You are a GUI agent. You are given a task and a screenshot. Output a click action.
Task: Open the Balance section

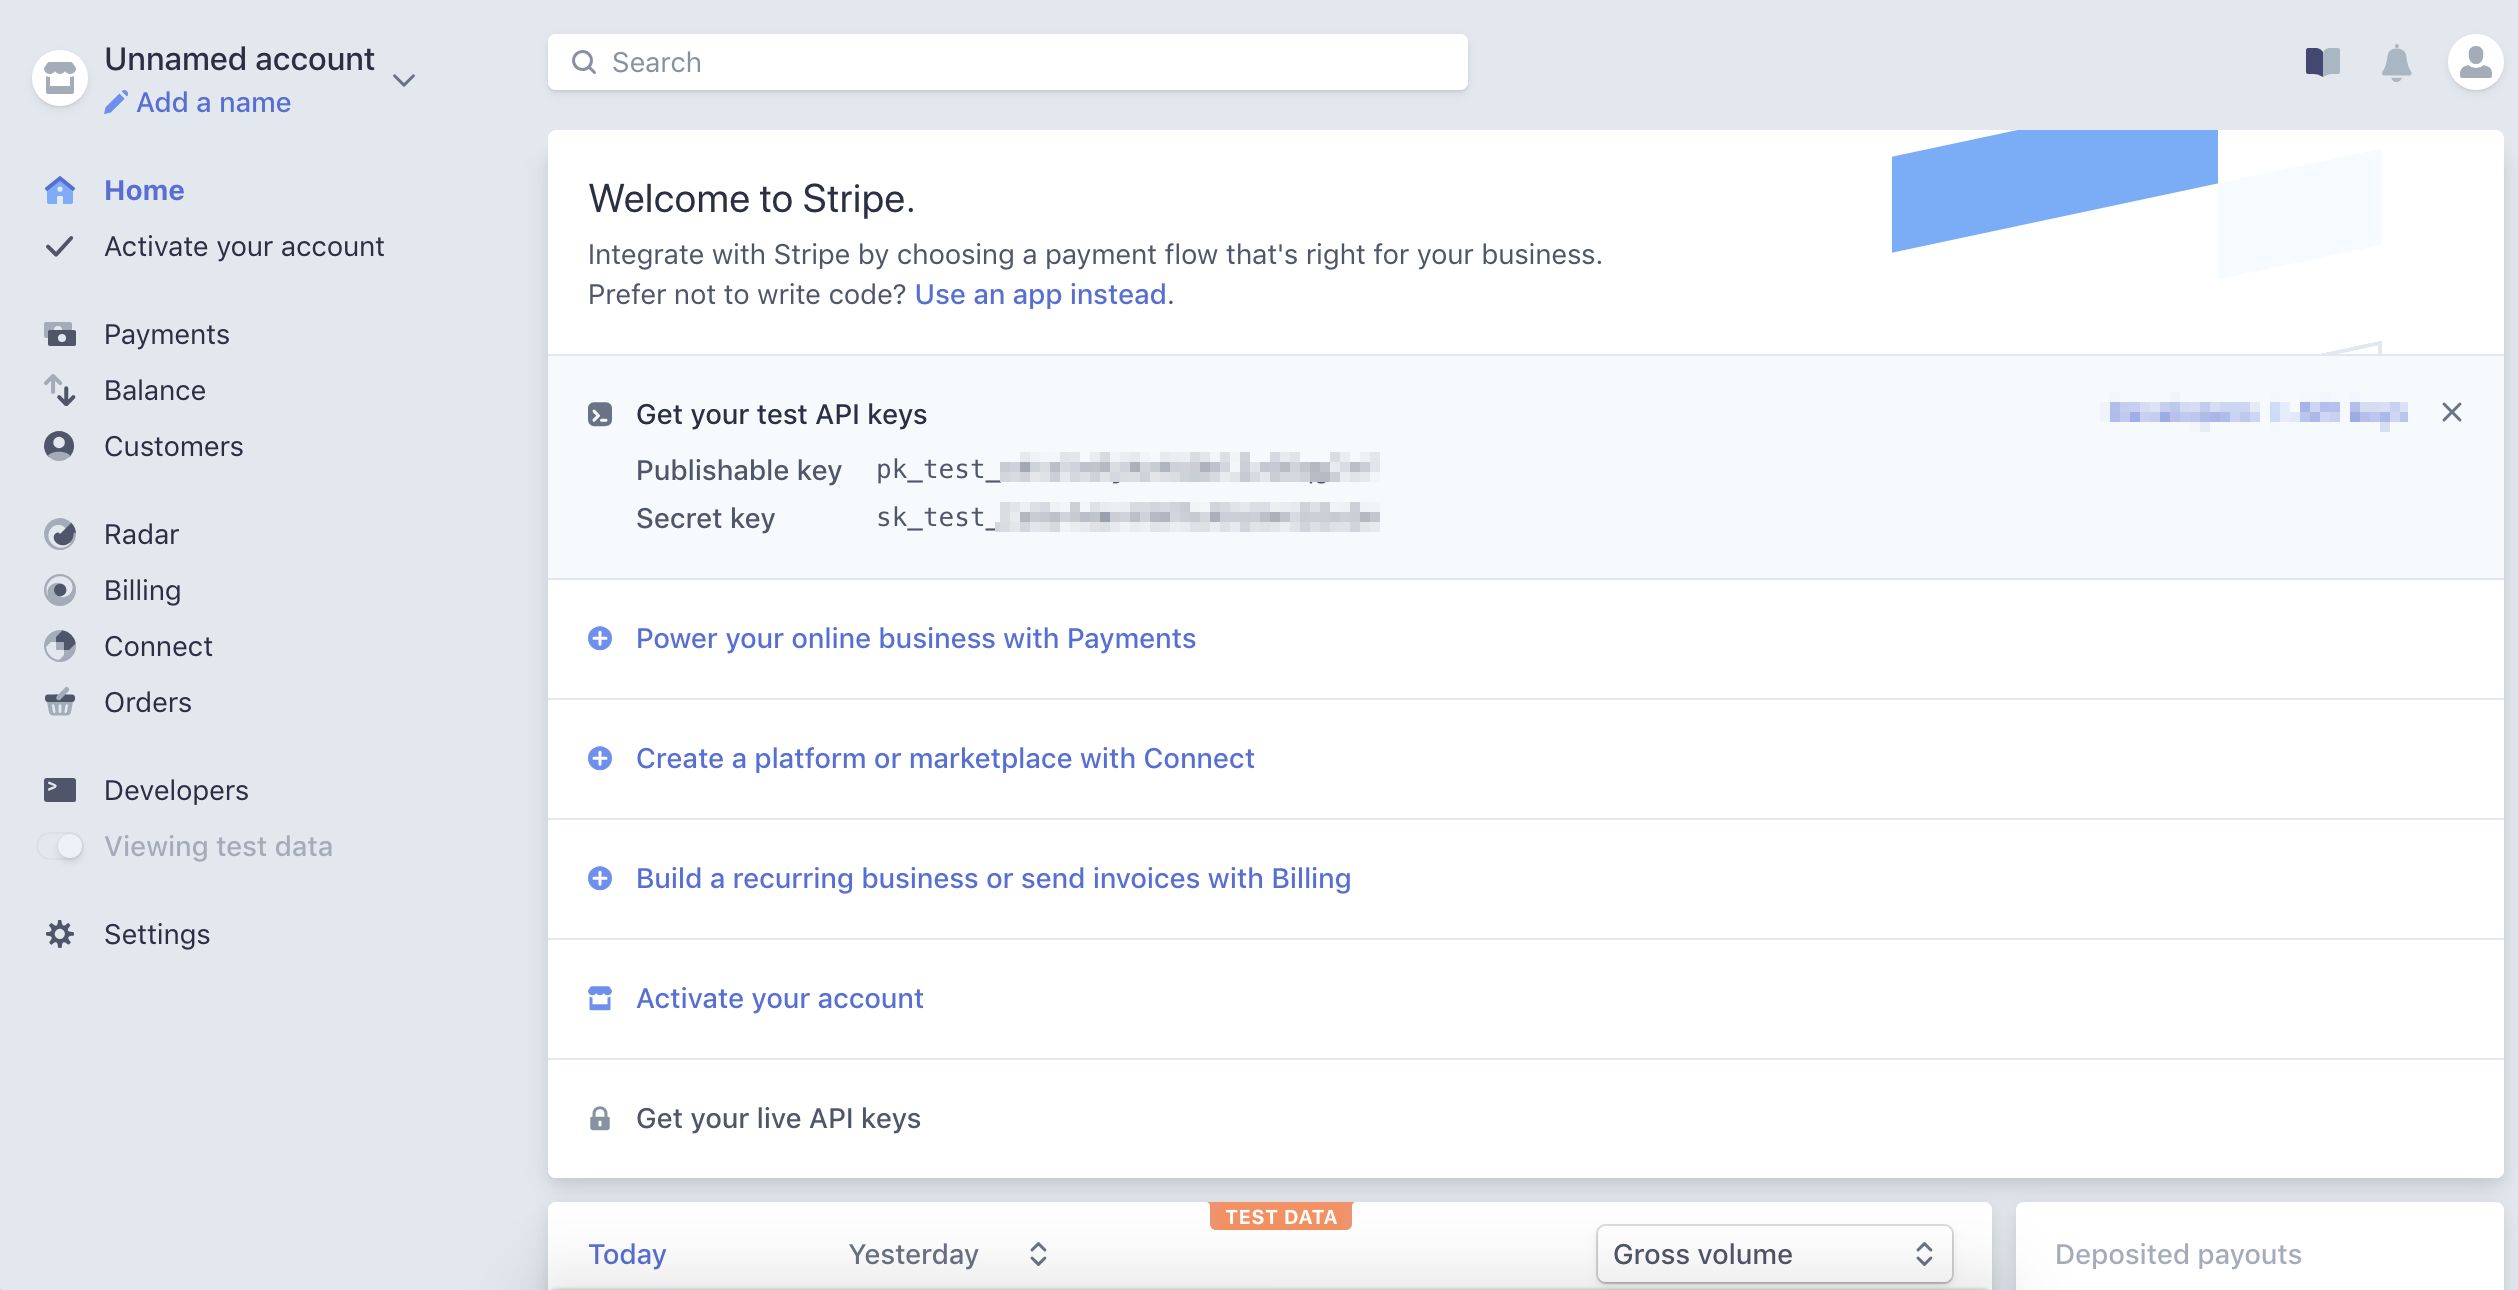[155, 390]
